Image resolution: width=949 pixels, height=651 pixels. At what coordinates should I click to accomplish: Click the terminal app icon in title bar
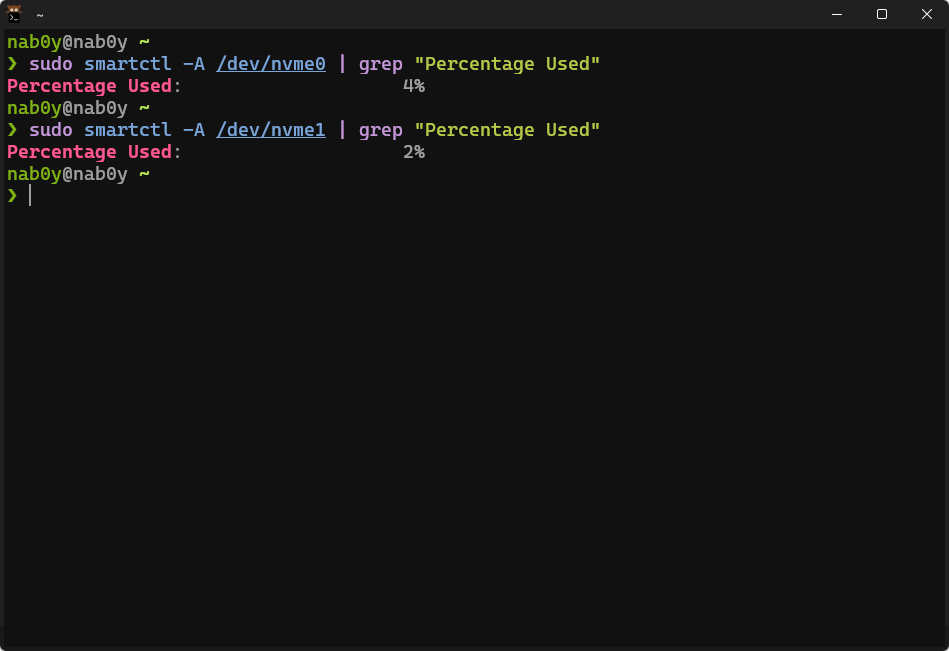tap(15, 14)
